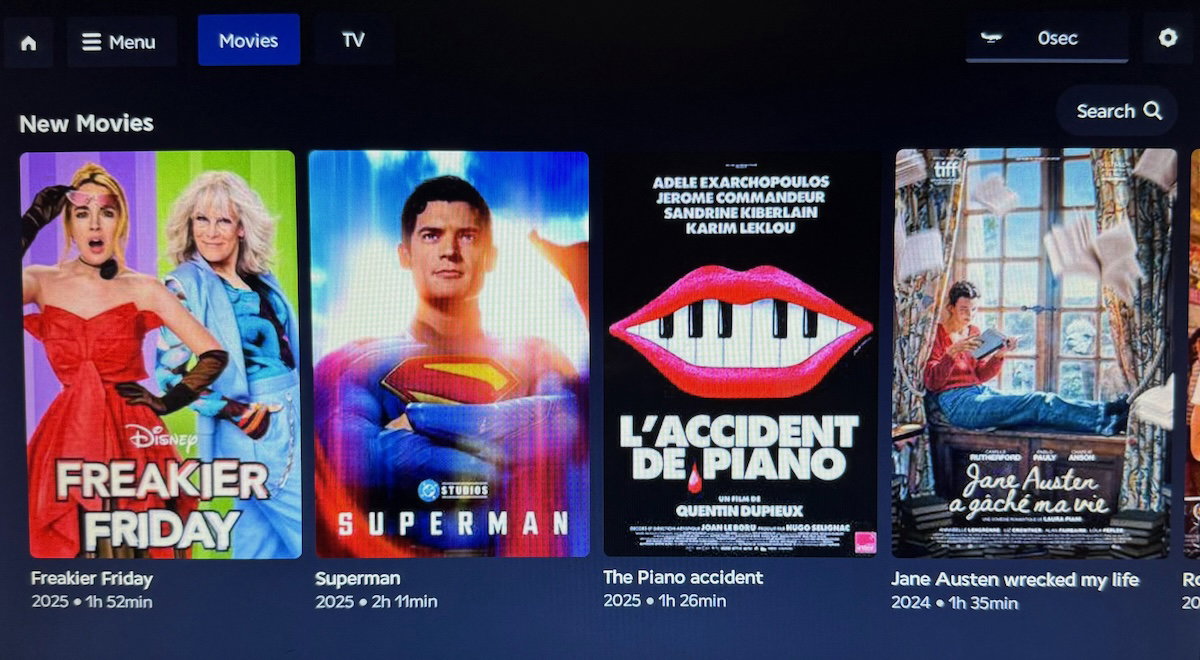Click The Piano accident title text
This screenshot has width=1200, height=660.
tap(683, 577)
